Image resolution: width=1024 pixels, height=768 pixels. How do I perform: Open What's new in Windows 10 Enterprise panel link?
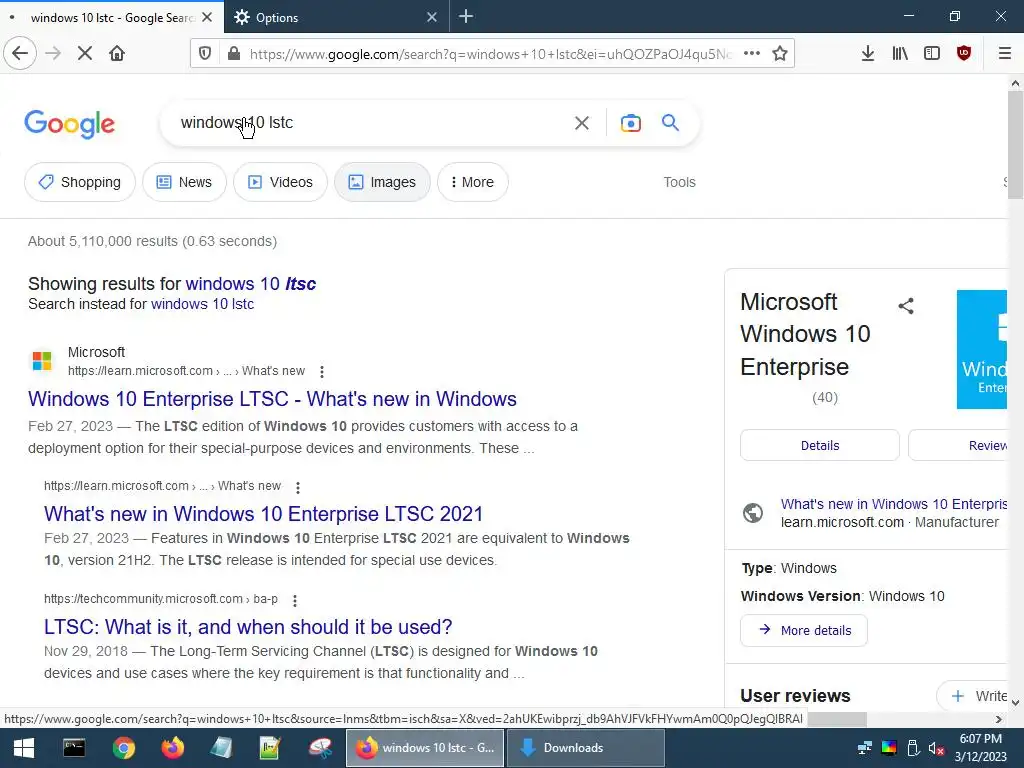(894, 505)
